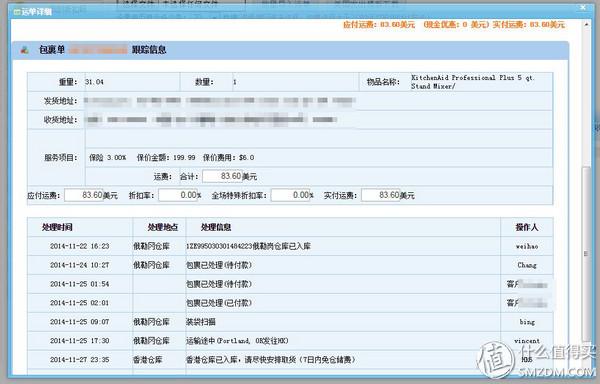Click the 运费合计 amount field
The width and height of the screenshot is (600, 384).
[222, 176]
